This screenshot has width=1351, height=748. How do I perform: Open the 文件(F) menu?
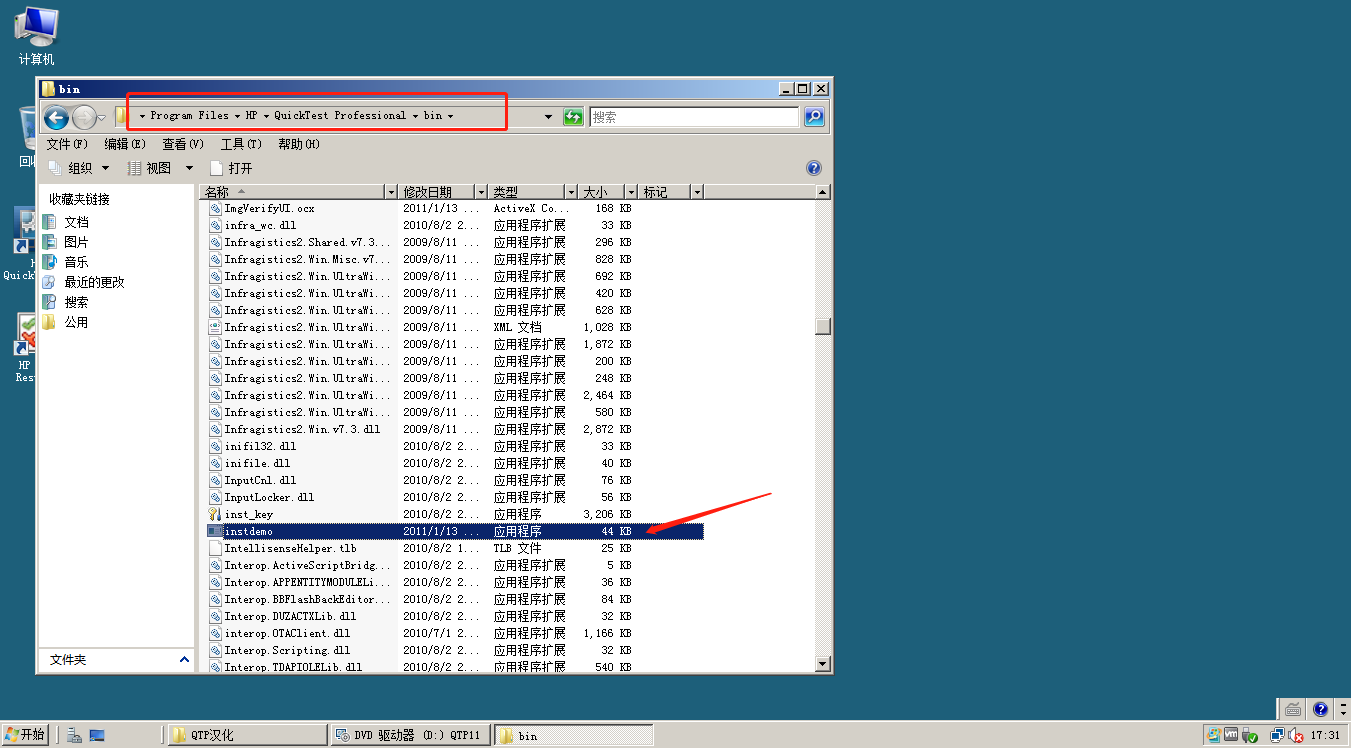point(67,144)
